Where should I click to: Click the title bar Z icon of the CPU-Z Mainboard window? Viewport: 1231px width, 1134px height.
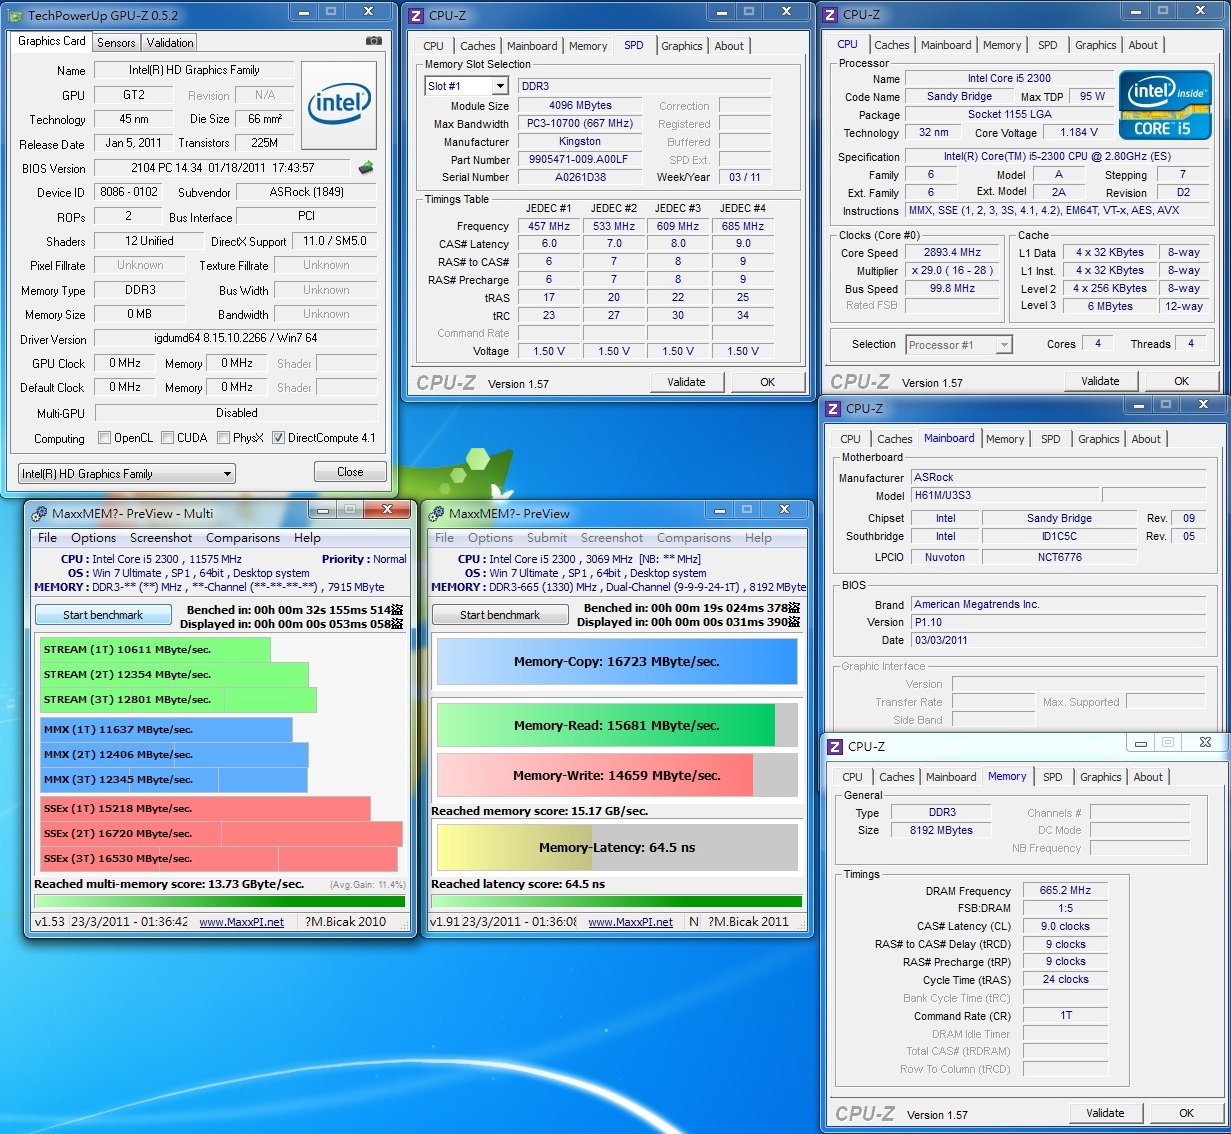(x=834, y=409)
